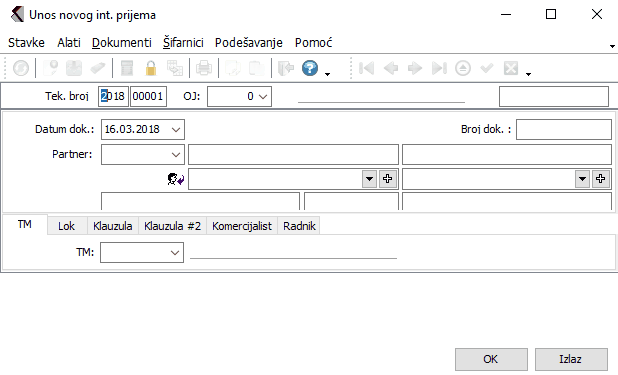Go to previous record arrow icon

(391, 68)
